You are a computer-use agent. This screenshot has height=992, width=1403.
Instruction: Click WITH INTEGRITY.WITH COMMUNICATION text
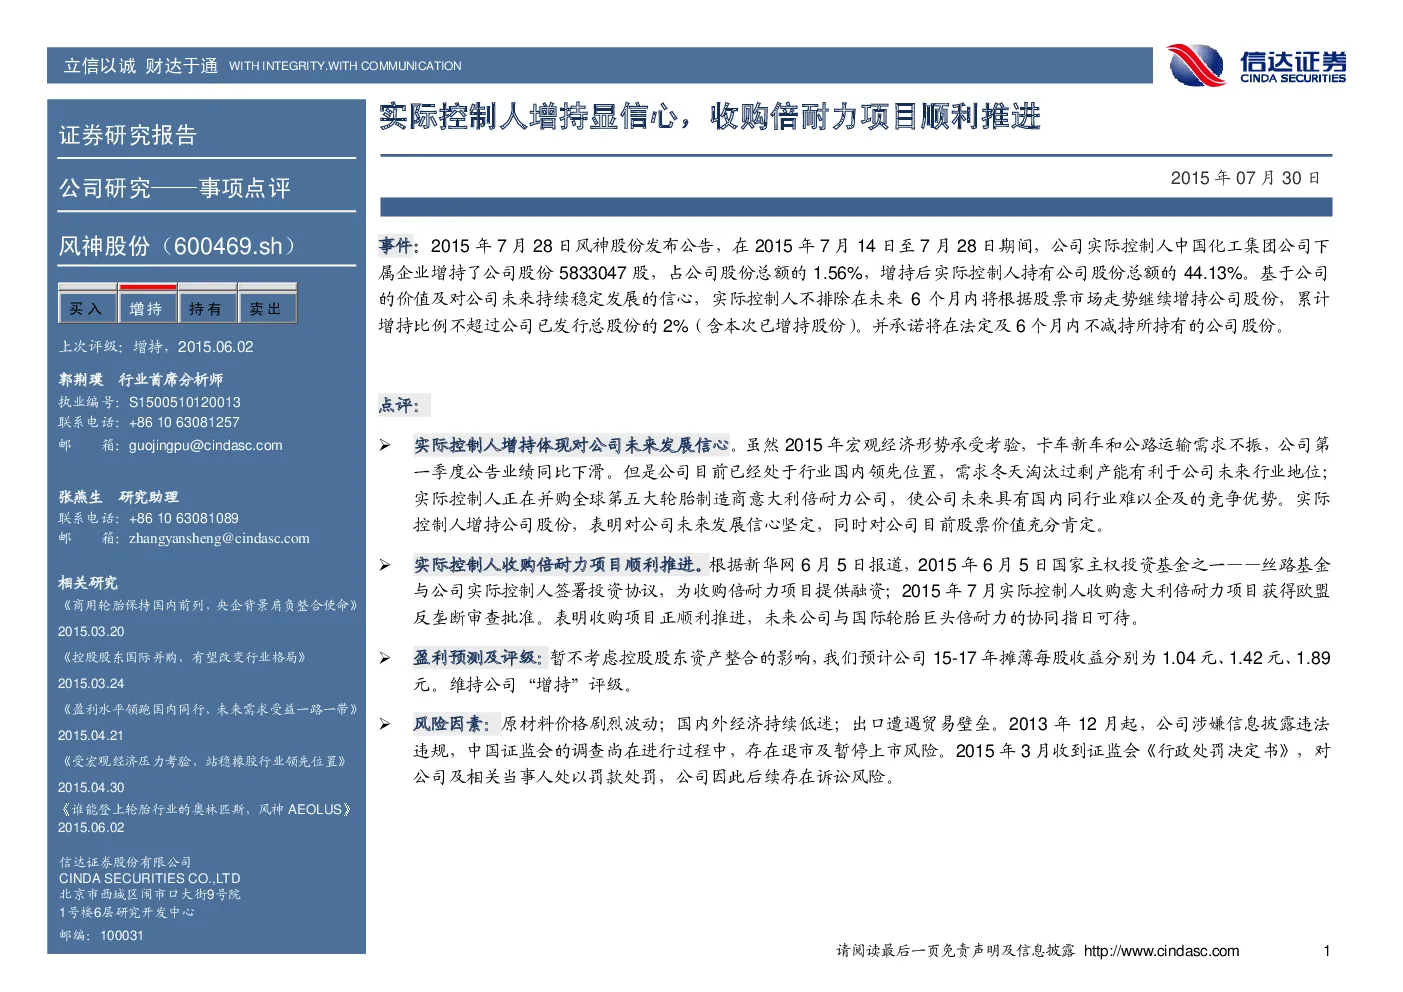click(345, 66)
